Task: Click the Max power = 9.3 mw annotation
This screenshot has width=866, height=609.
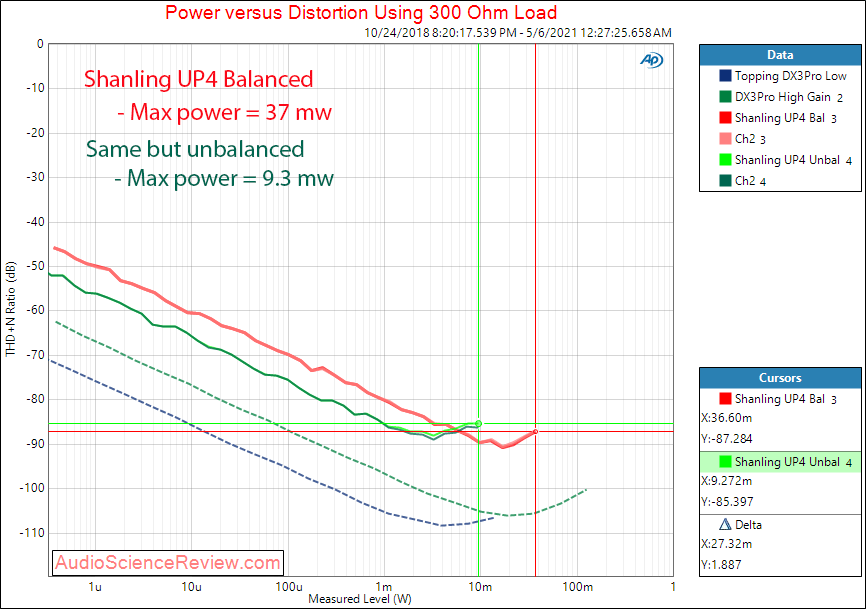Action: [224, 178]
